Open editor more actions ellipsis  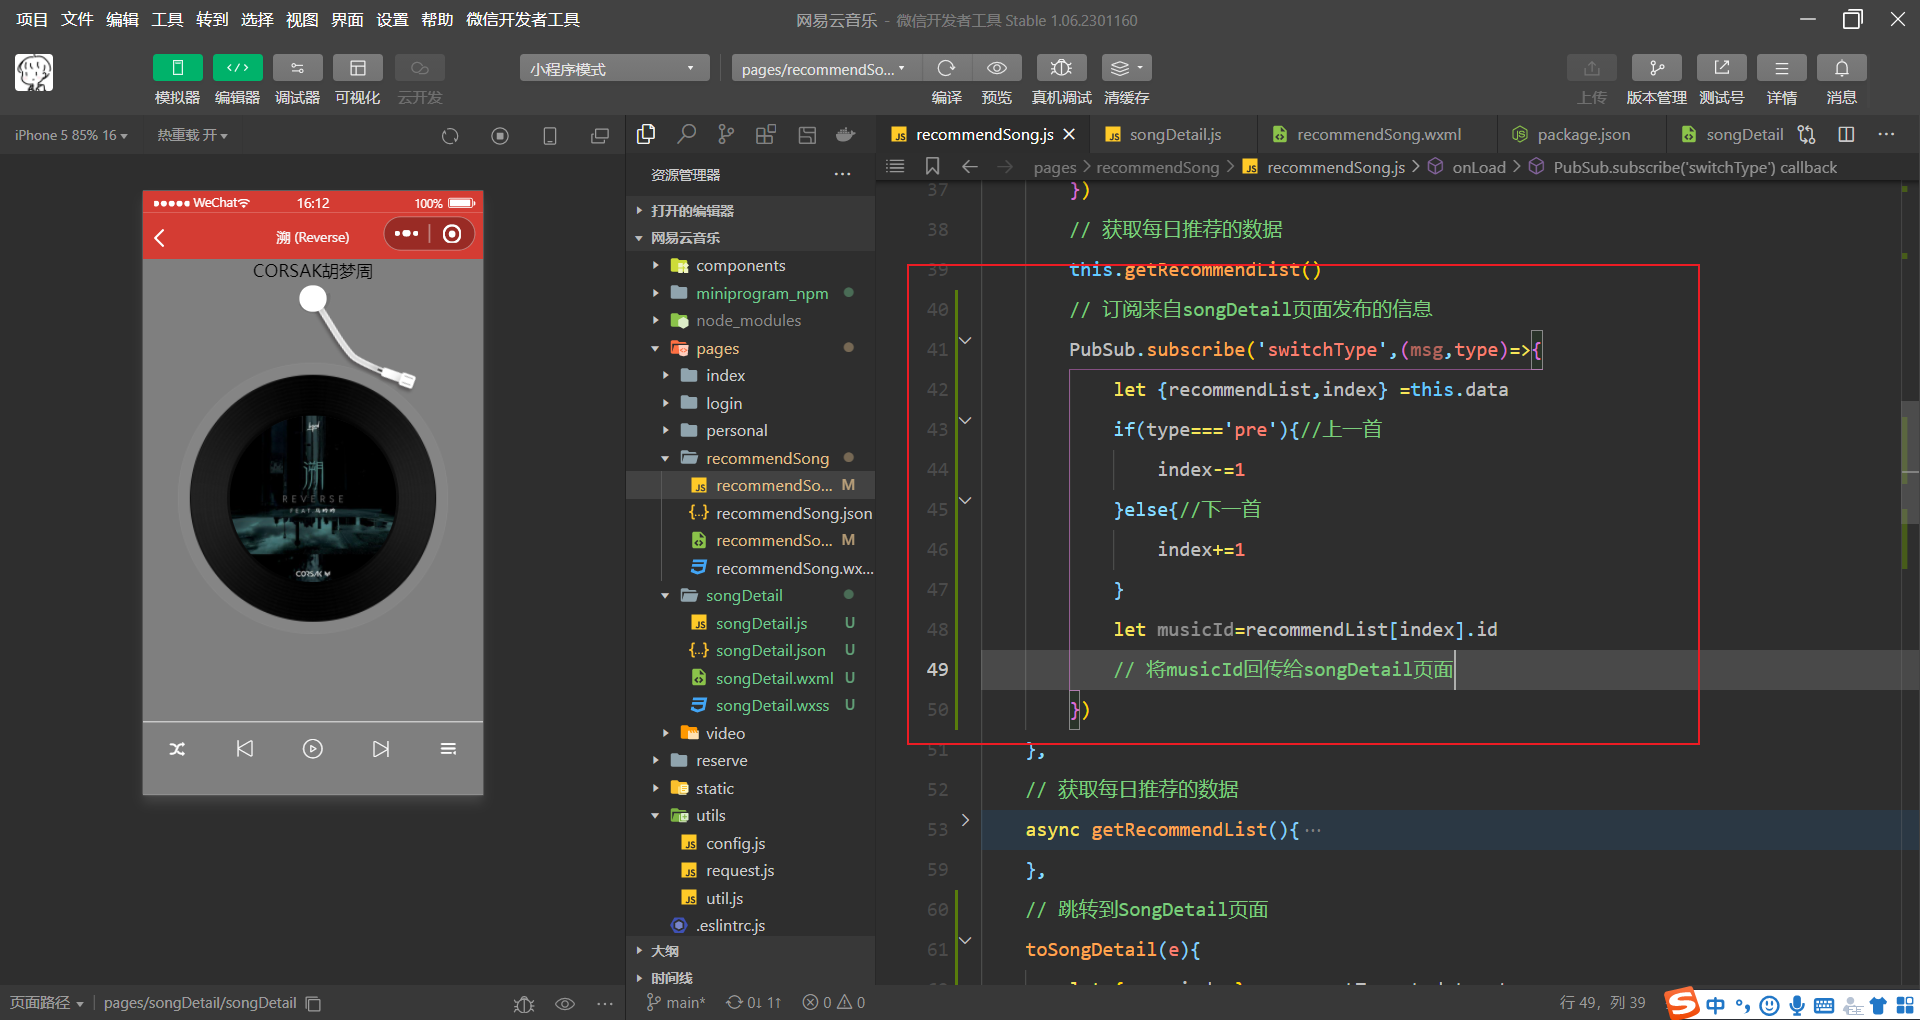[x=1886, y=134]
